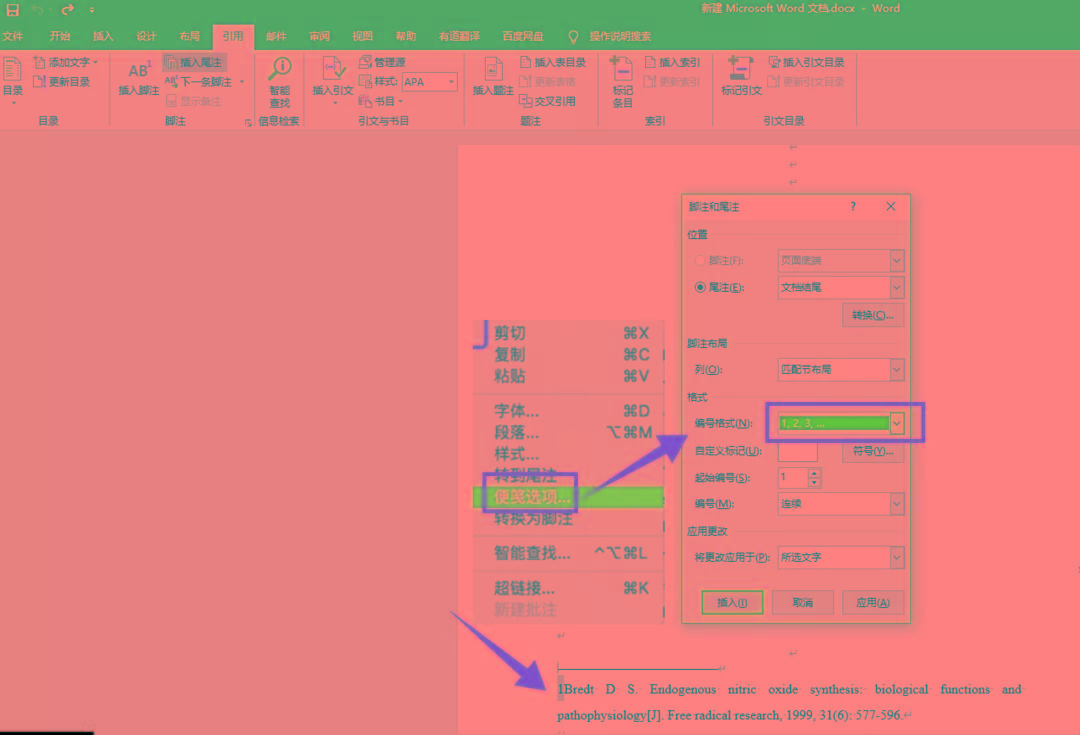Open the 有道翻译 tab

pyautogui.click(x=459, y=36)
